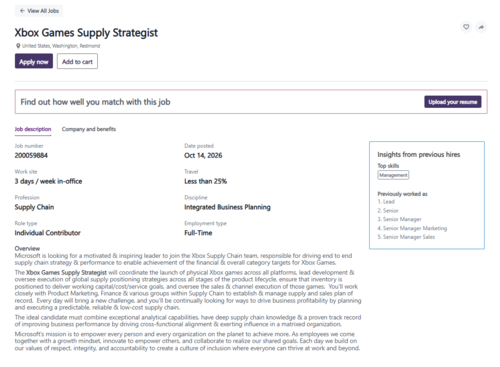Click the Integrated Business Planning discipline text
500x367 pixels.
tap(227, 207)
